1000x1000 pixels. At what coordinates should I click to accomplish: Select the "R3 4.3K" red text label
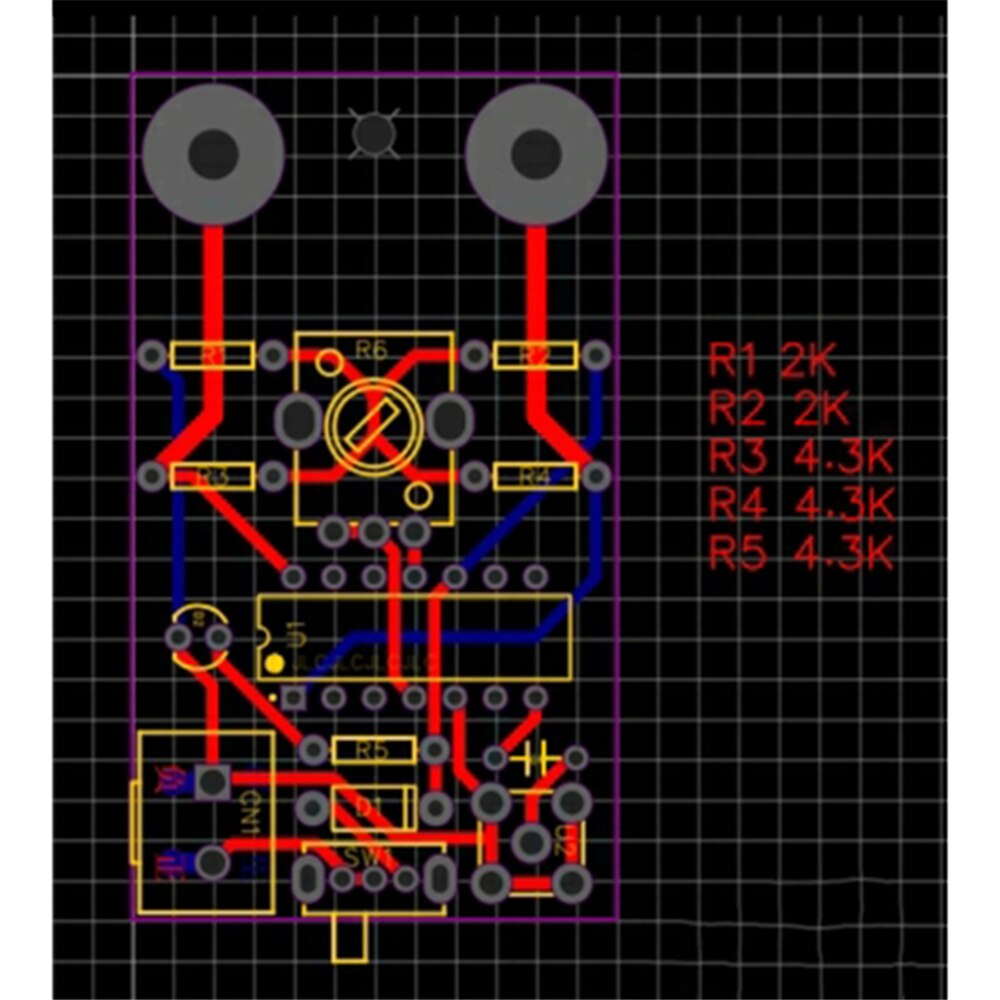[801, 457]
